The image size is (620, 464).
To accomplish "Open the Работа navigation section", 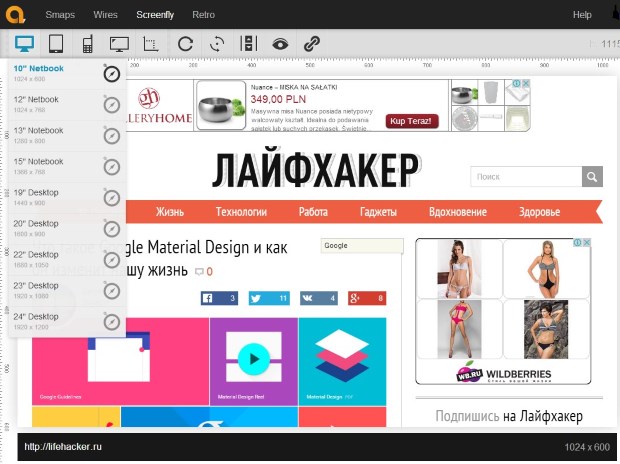I will click(313, 212).
